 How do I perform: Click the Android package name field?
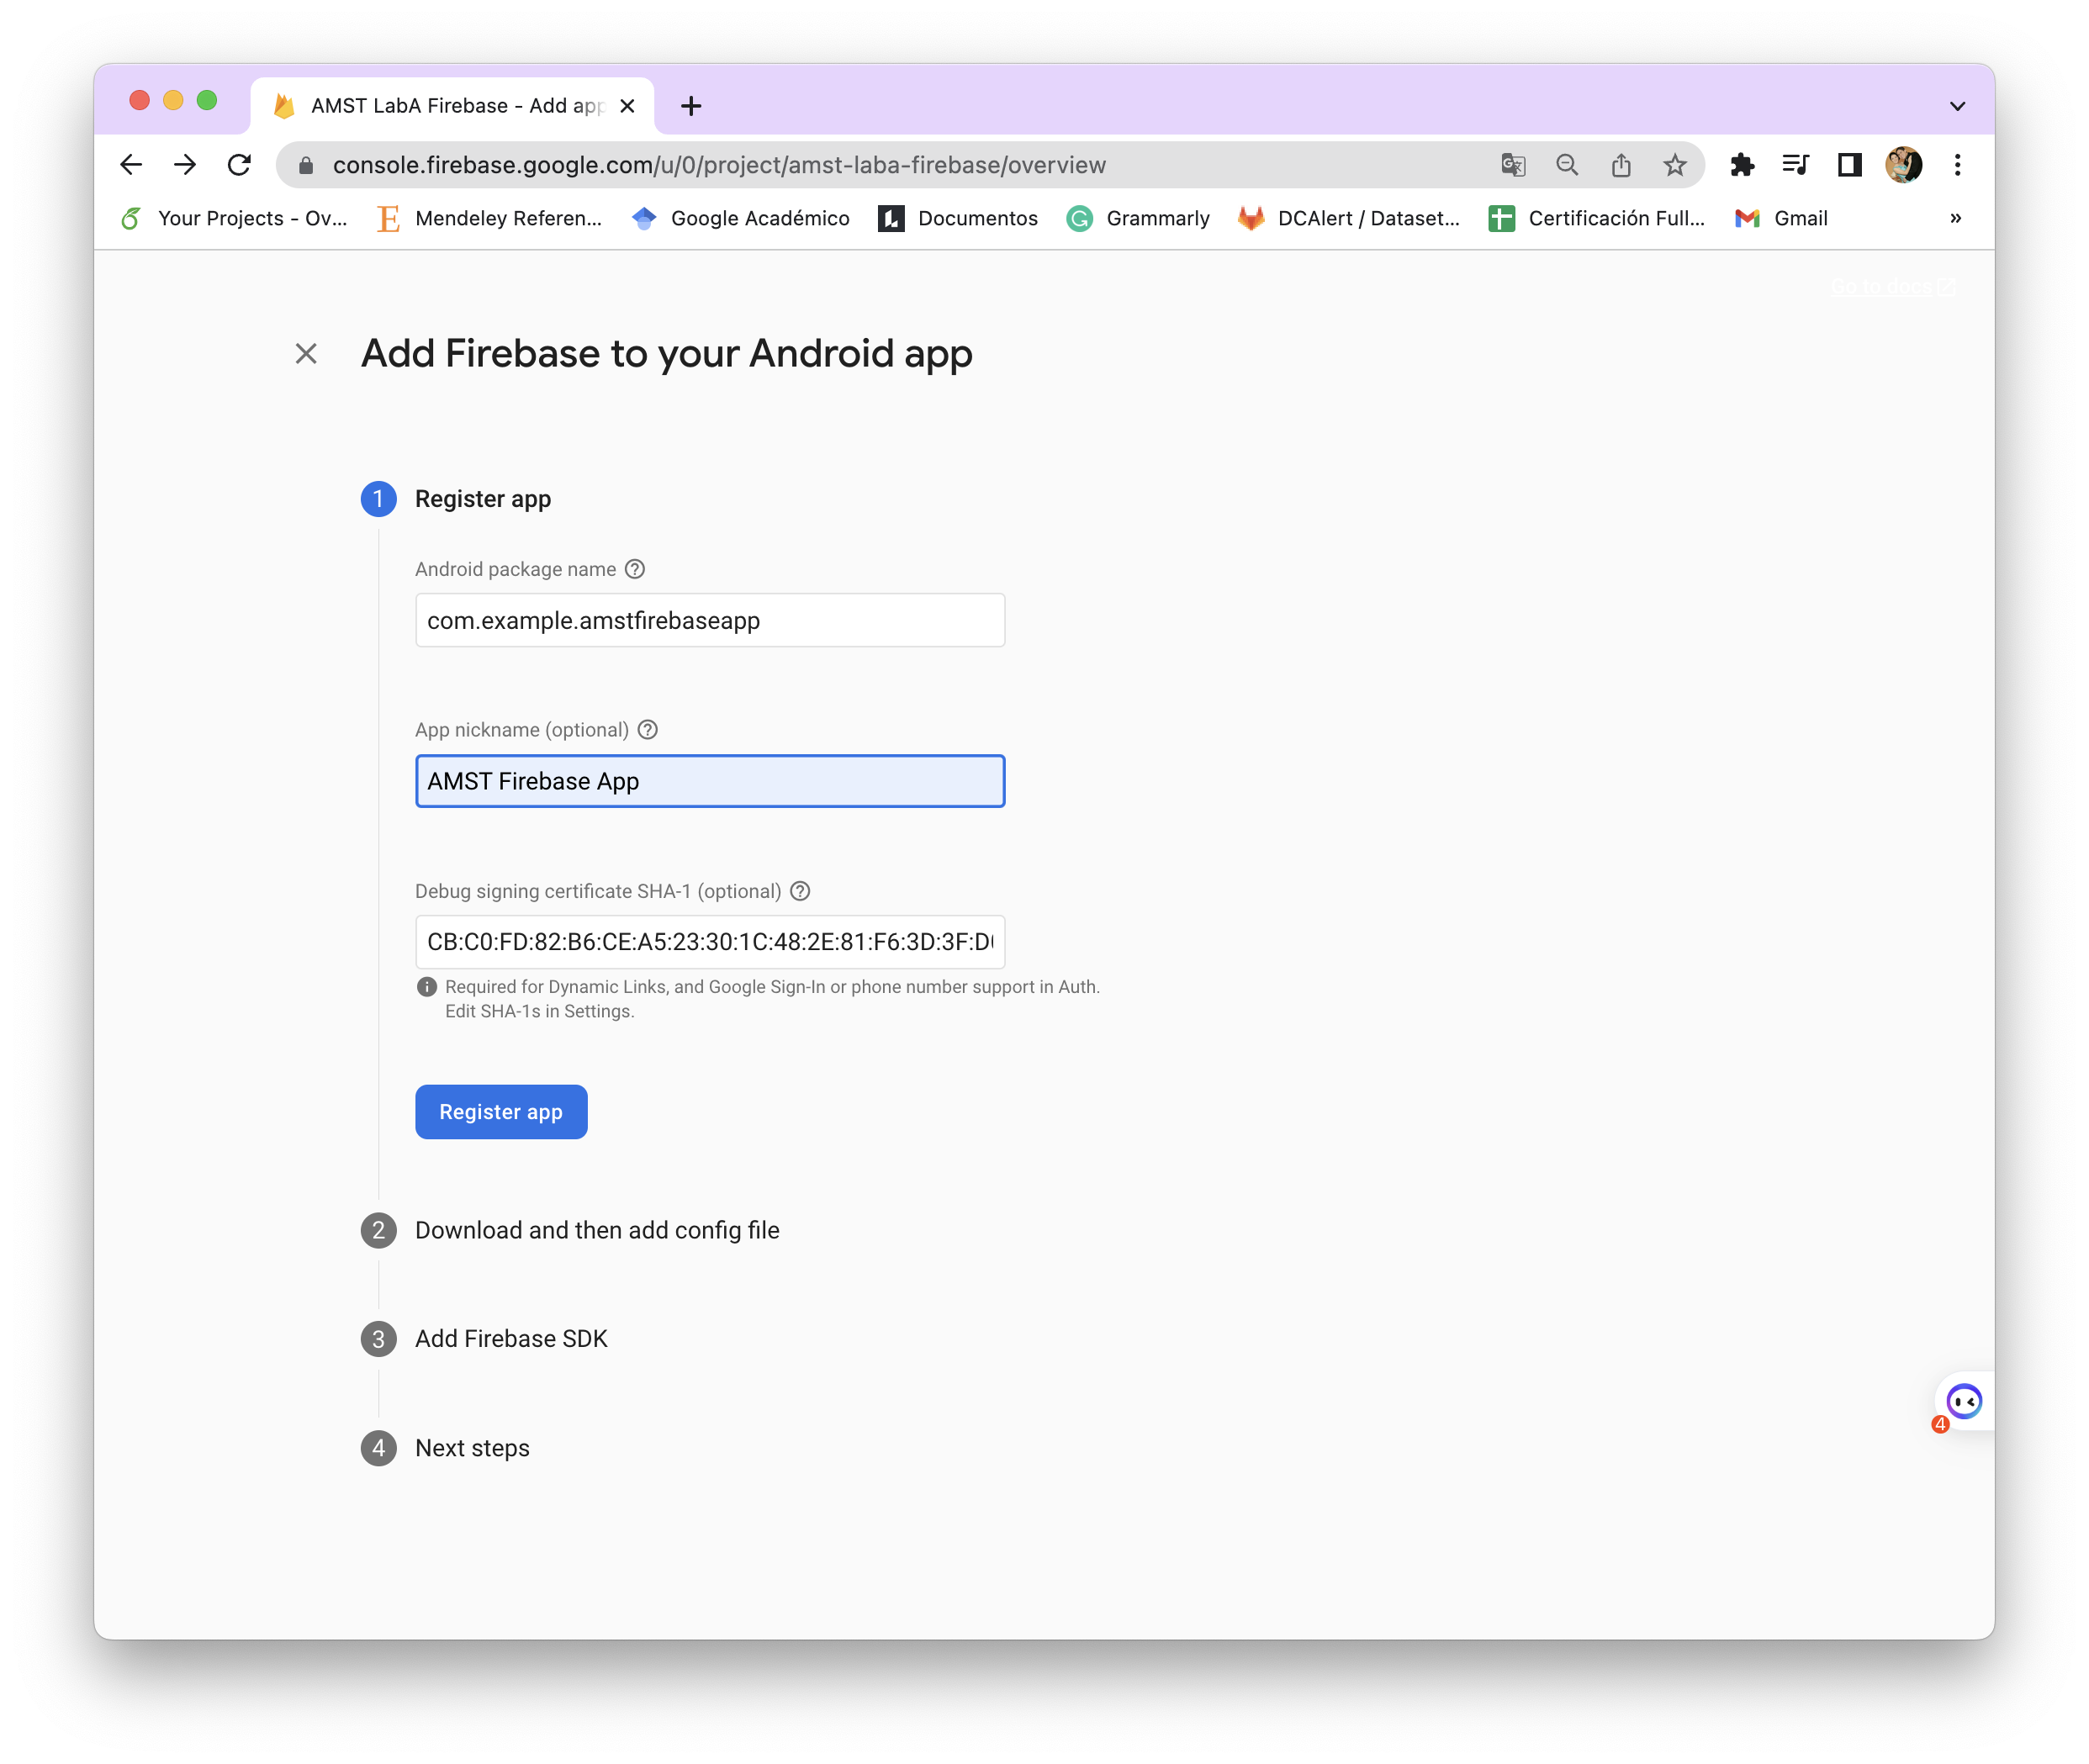[x=710, y=620]
